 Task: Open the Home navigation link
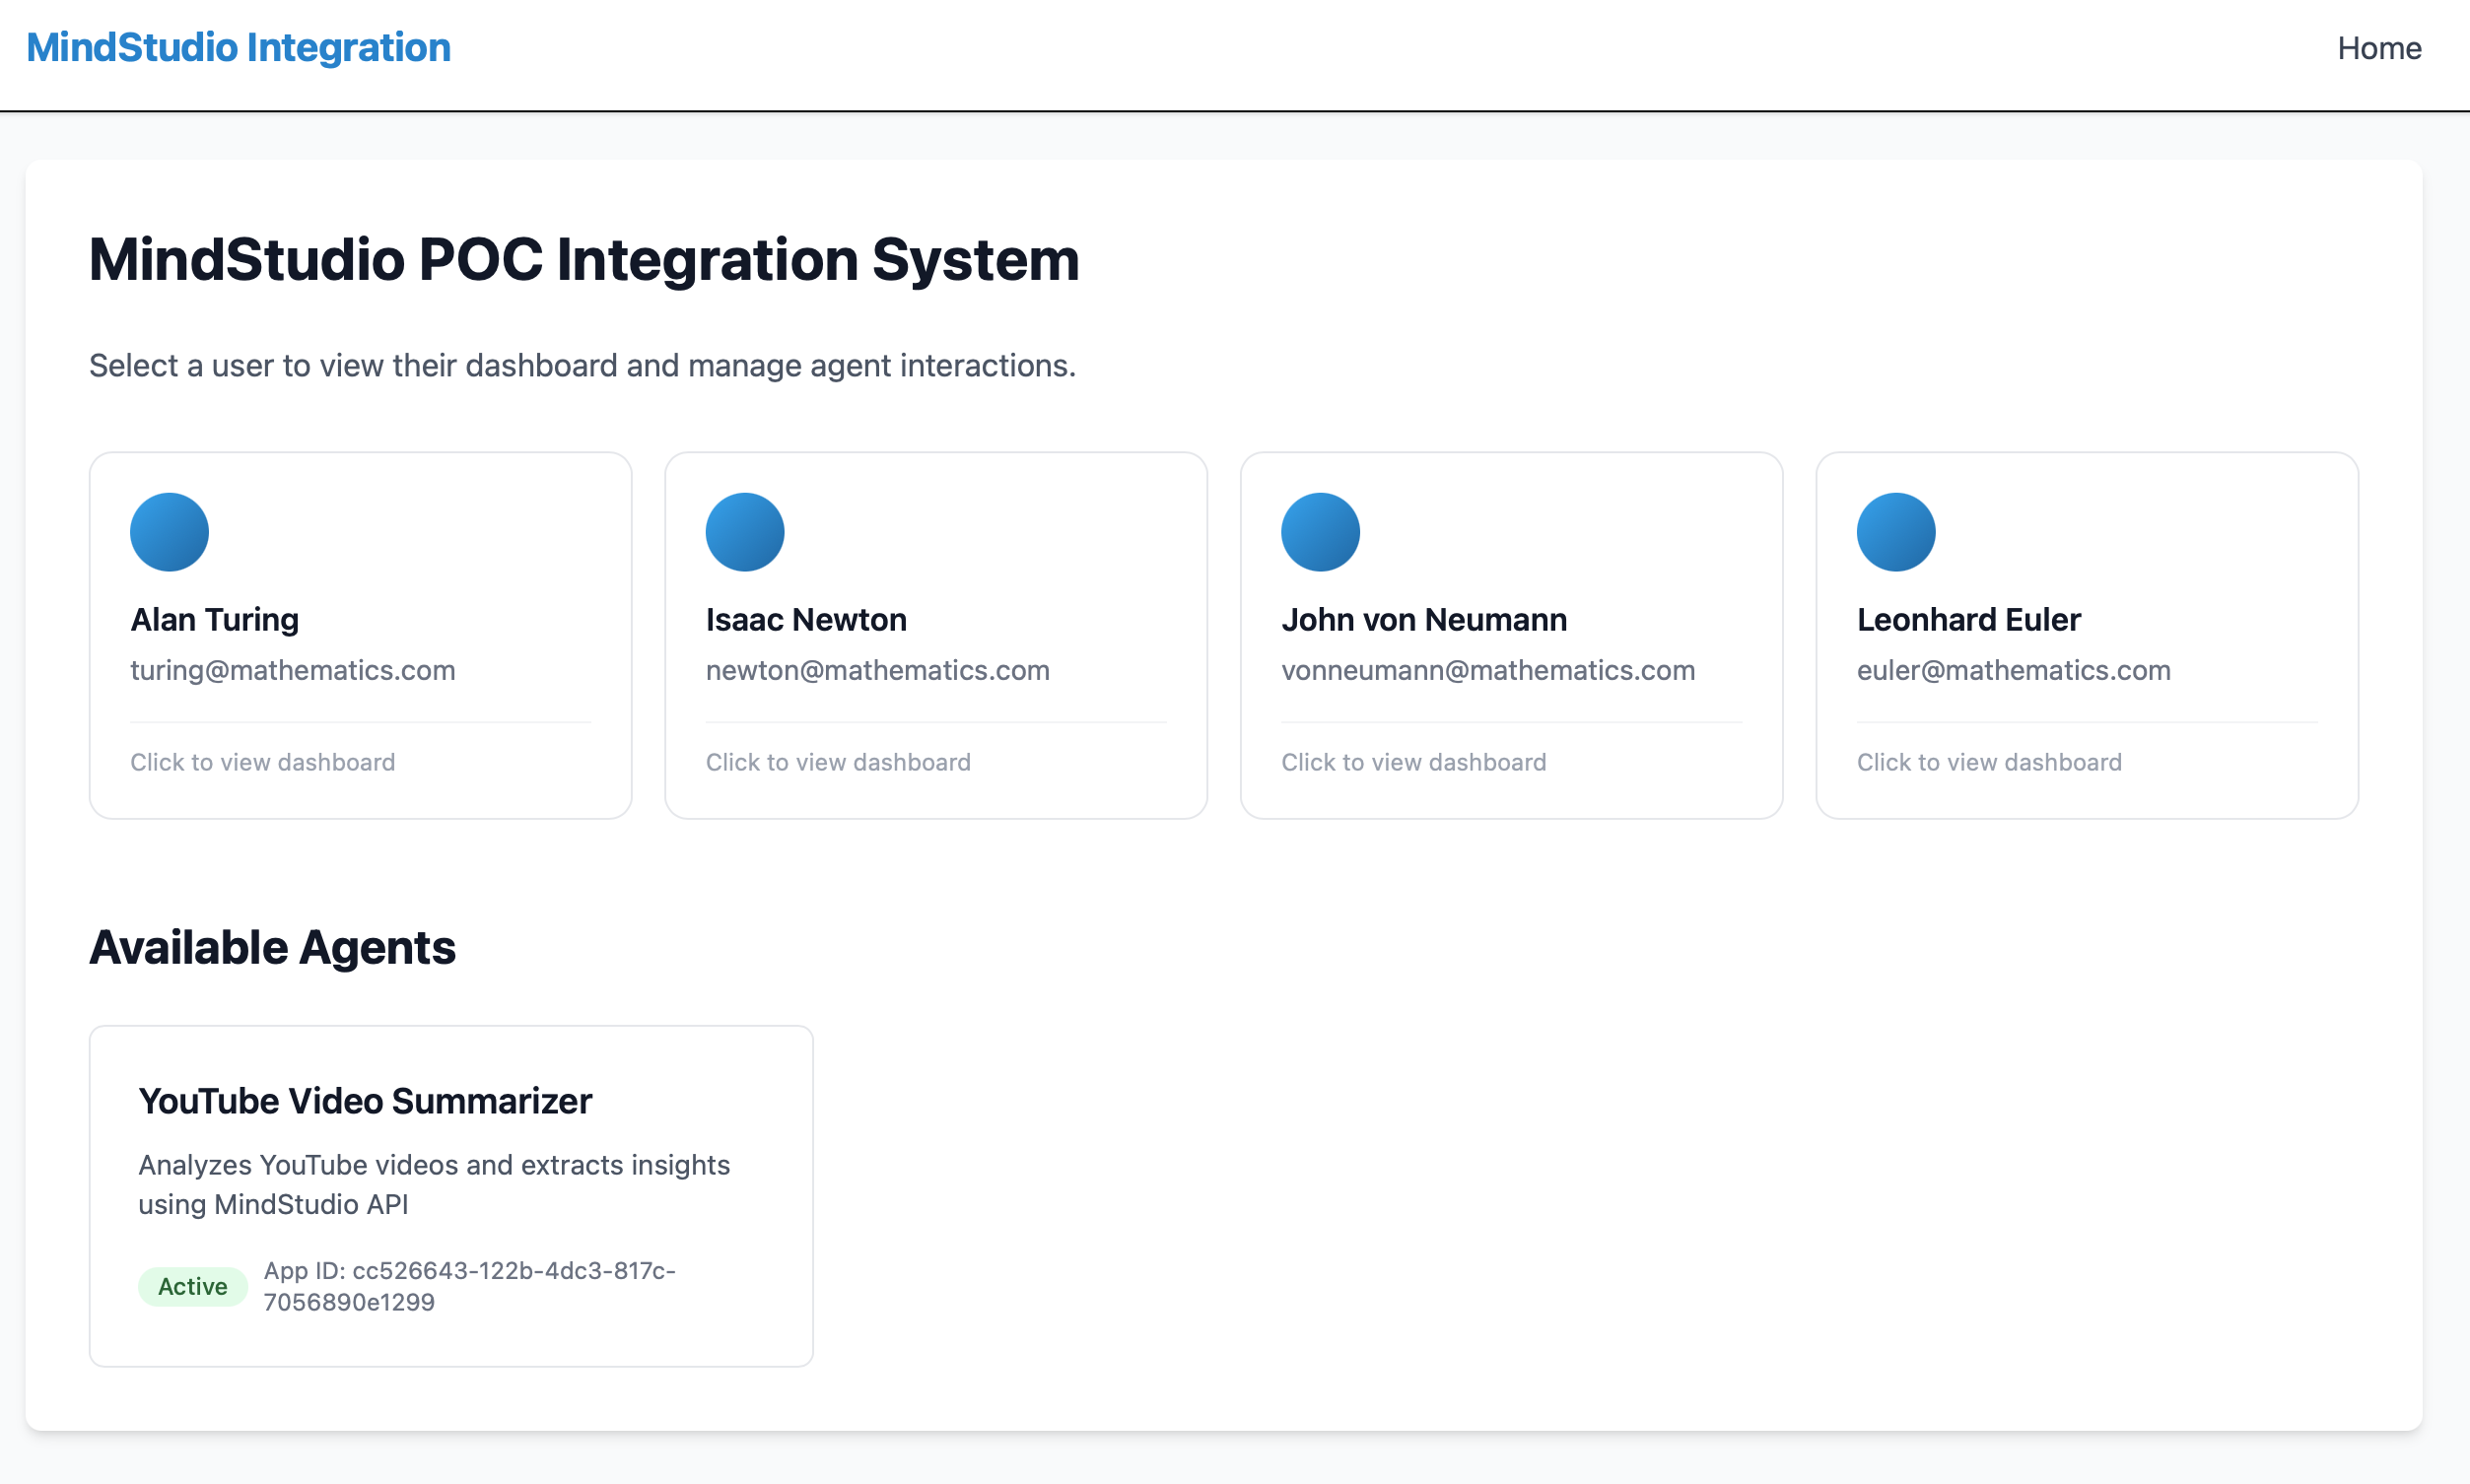click(2379, 48)
